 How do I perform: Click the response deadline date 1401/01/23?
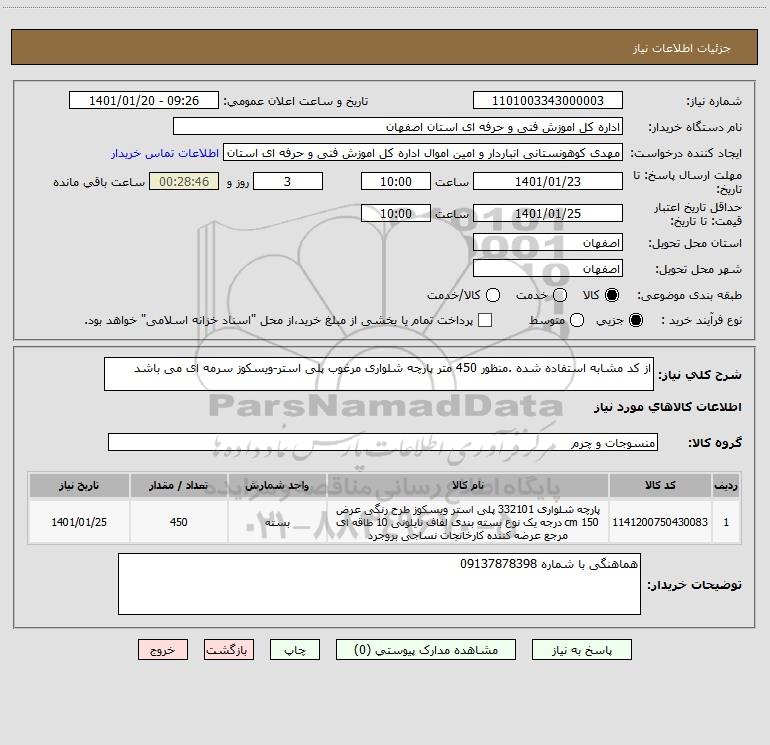(x=548, y=181)
